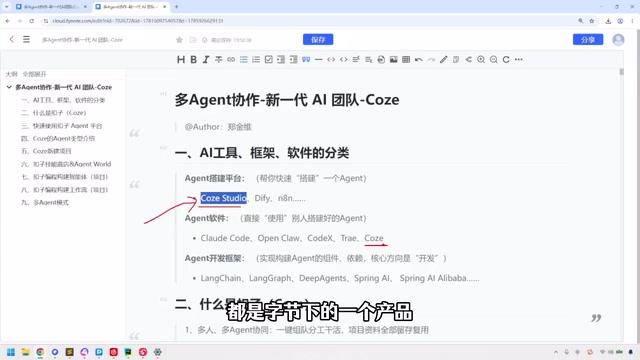Bookmark page with browser star icon
The image size is (640, 360).
pyautogui.click(x=591, y=21)
